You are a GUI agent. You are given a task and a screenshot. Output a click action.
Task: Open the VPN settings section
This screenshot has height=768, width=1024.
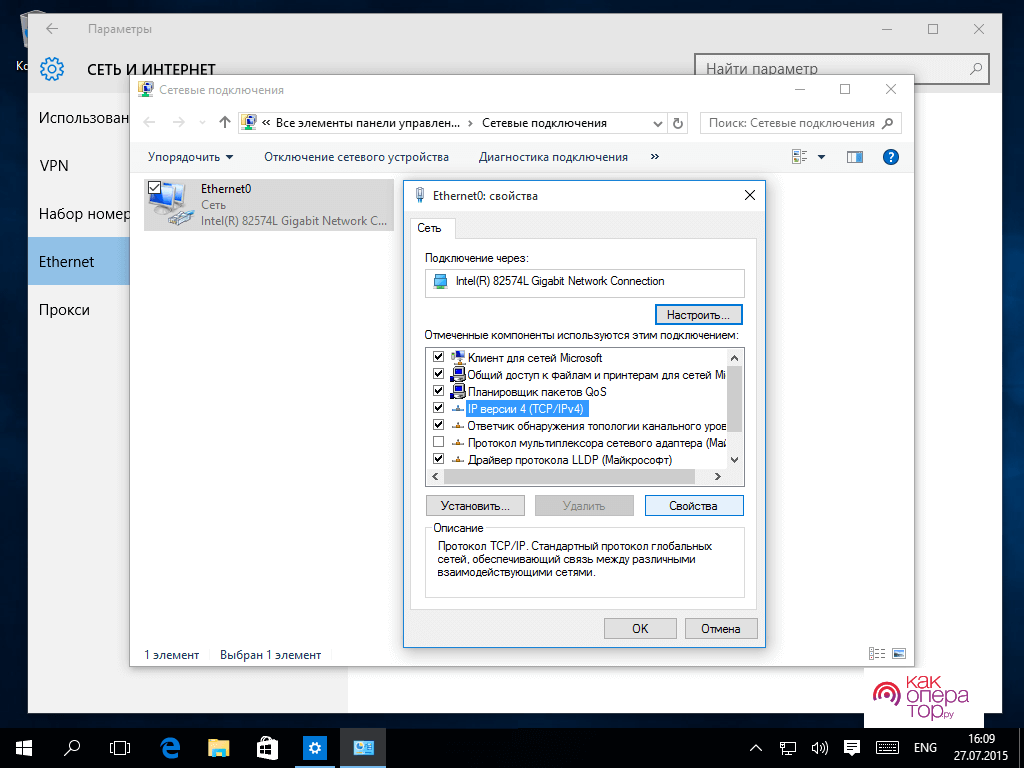tap(54, 166)
